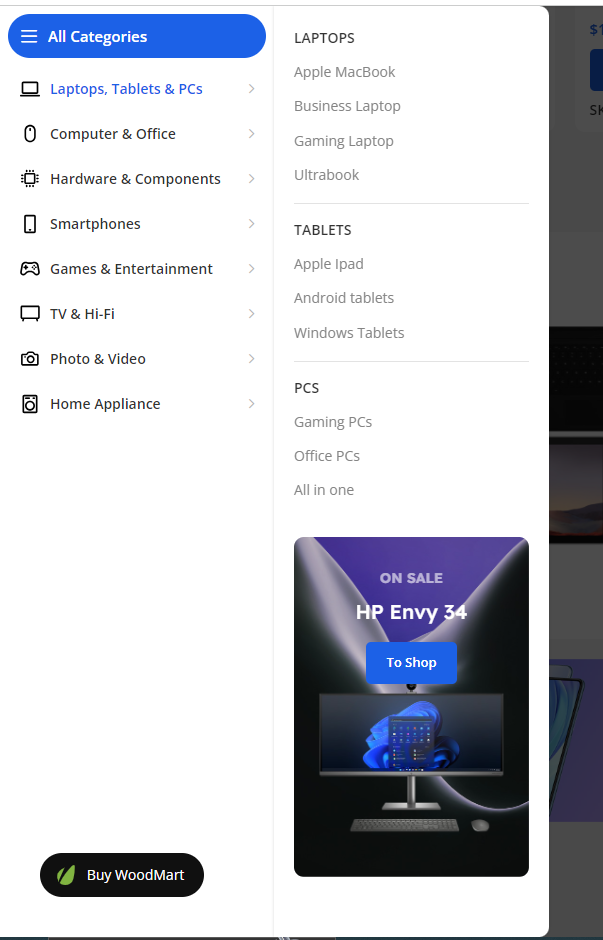Click the Buy WoodMart button
This screenshot has width=603, height=940.
point(122,875)
